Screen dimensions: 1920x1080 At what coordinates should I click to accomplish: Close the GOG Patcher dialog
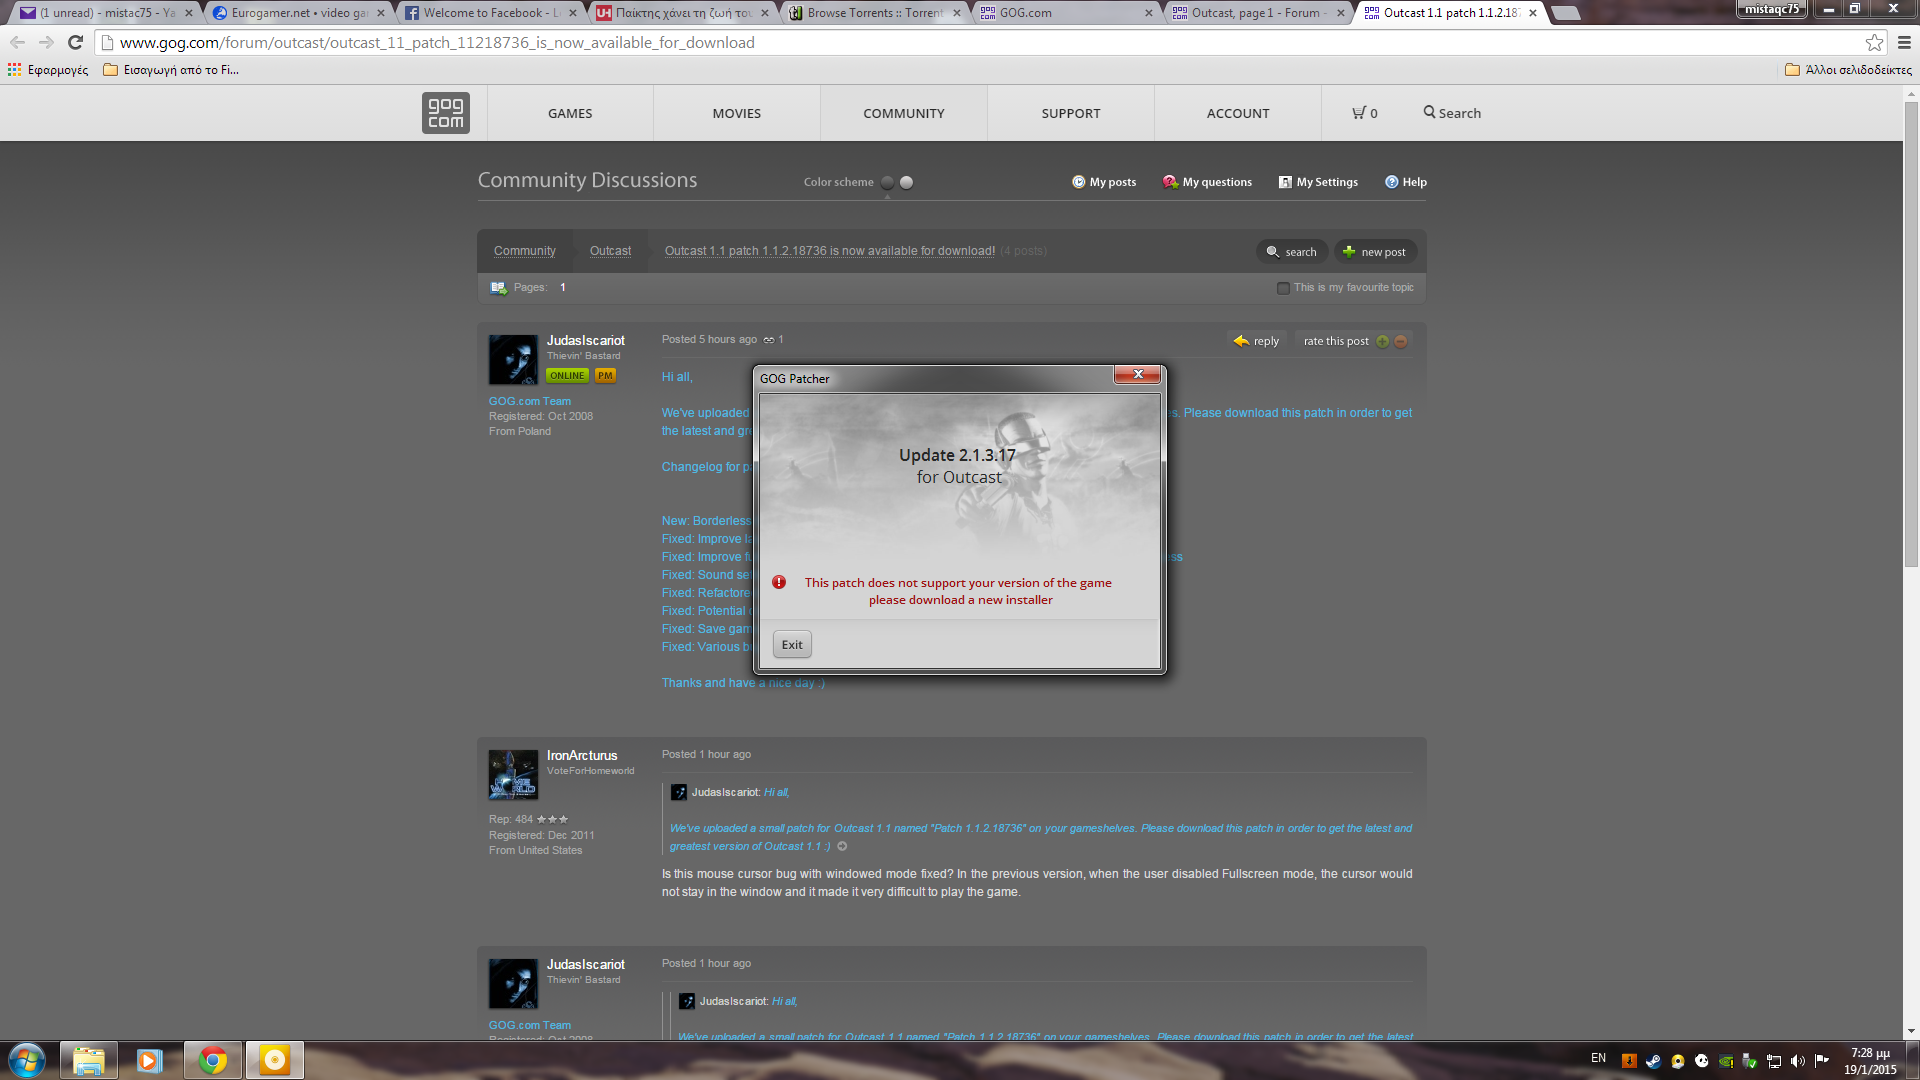pos(1137,374)
